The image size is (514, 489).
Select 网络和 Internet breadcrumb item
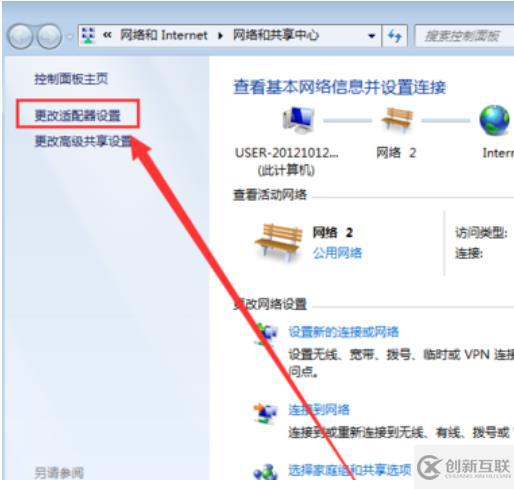click(x=164, y=35)
